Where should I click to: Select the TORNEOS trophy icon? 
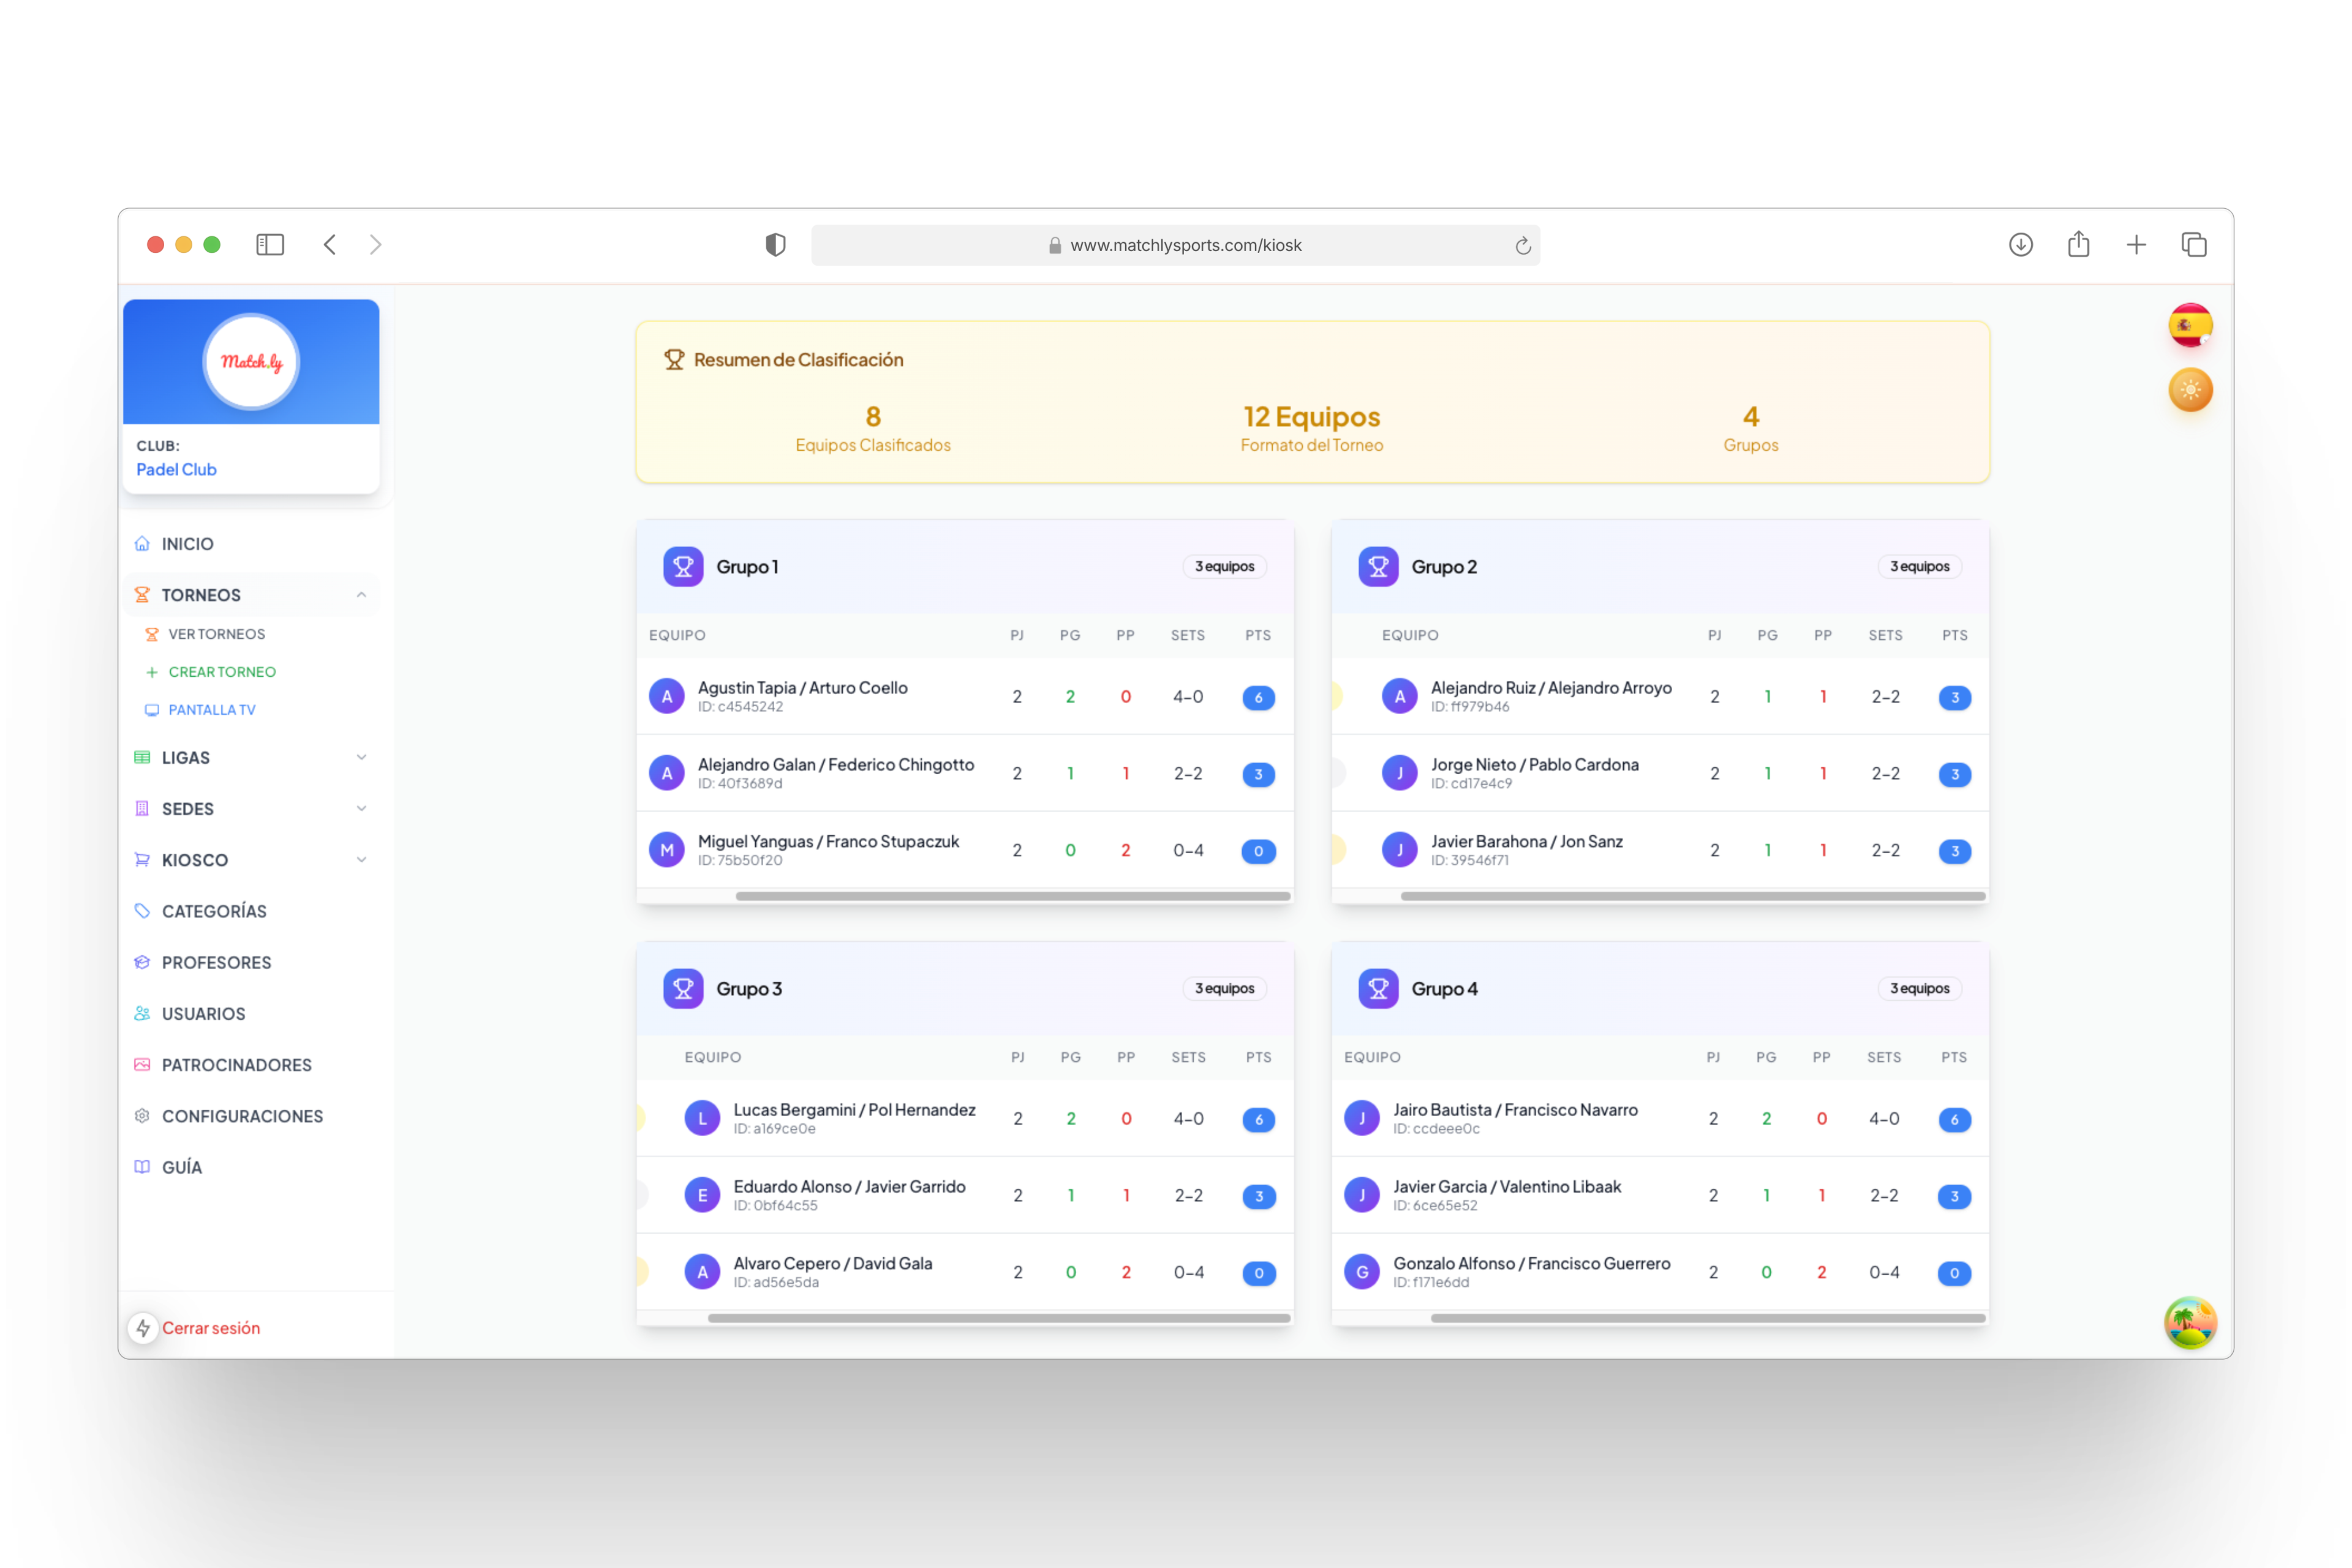[x=143, y=594]
